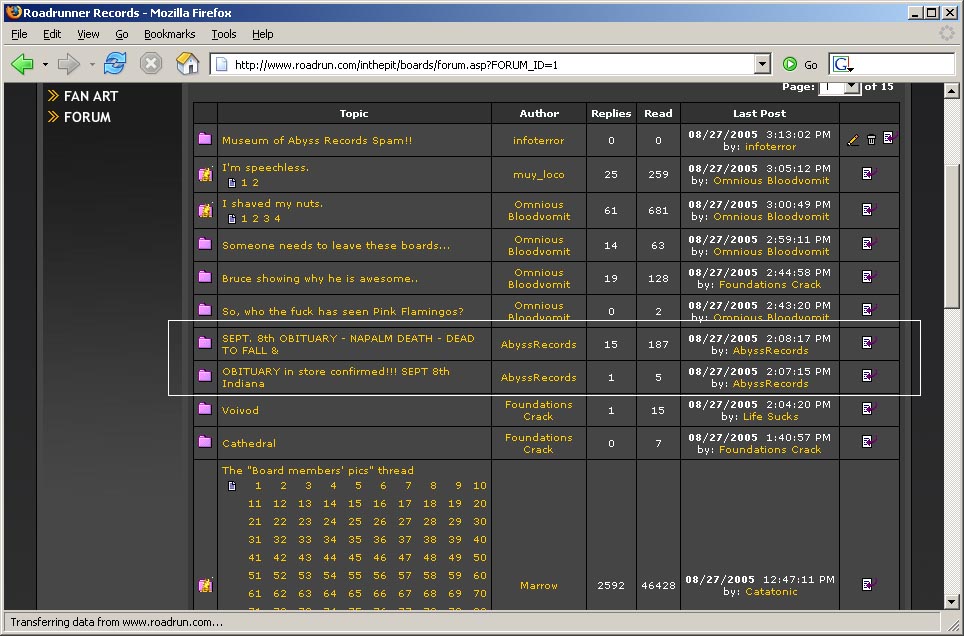
Task: Open the File menu
Action: [19, 34]
